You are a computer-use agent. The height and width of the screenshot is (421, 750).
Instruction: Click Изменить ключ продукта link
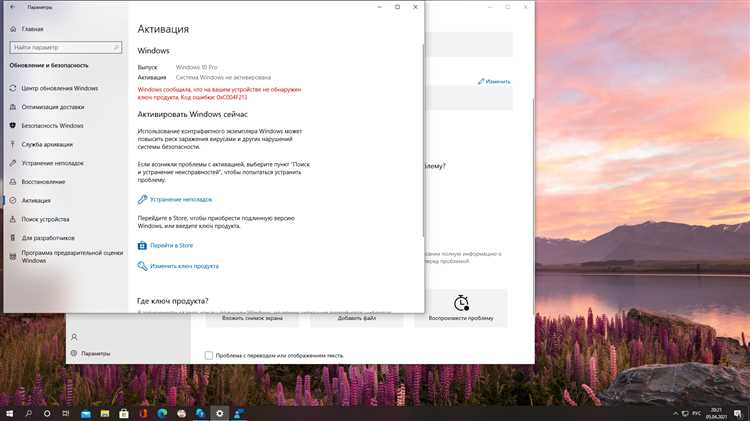coord(184,266)
